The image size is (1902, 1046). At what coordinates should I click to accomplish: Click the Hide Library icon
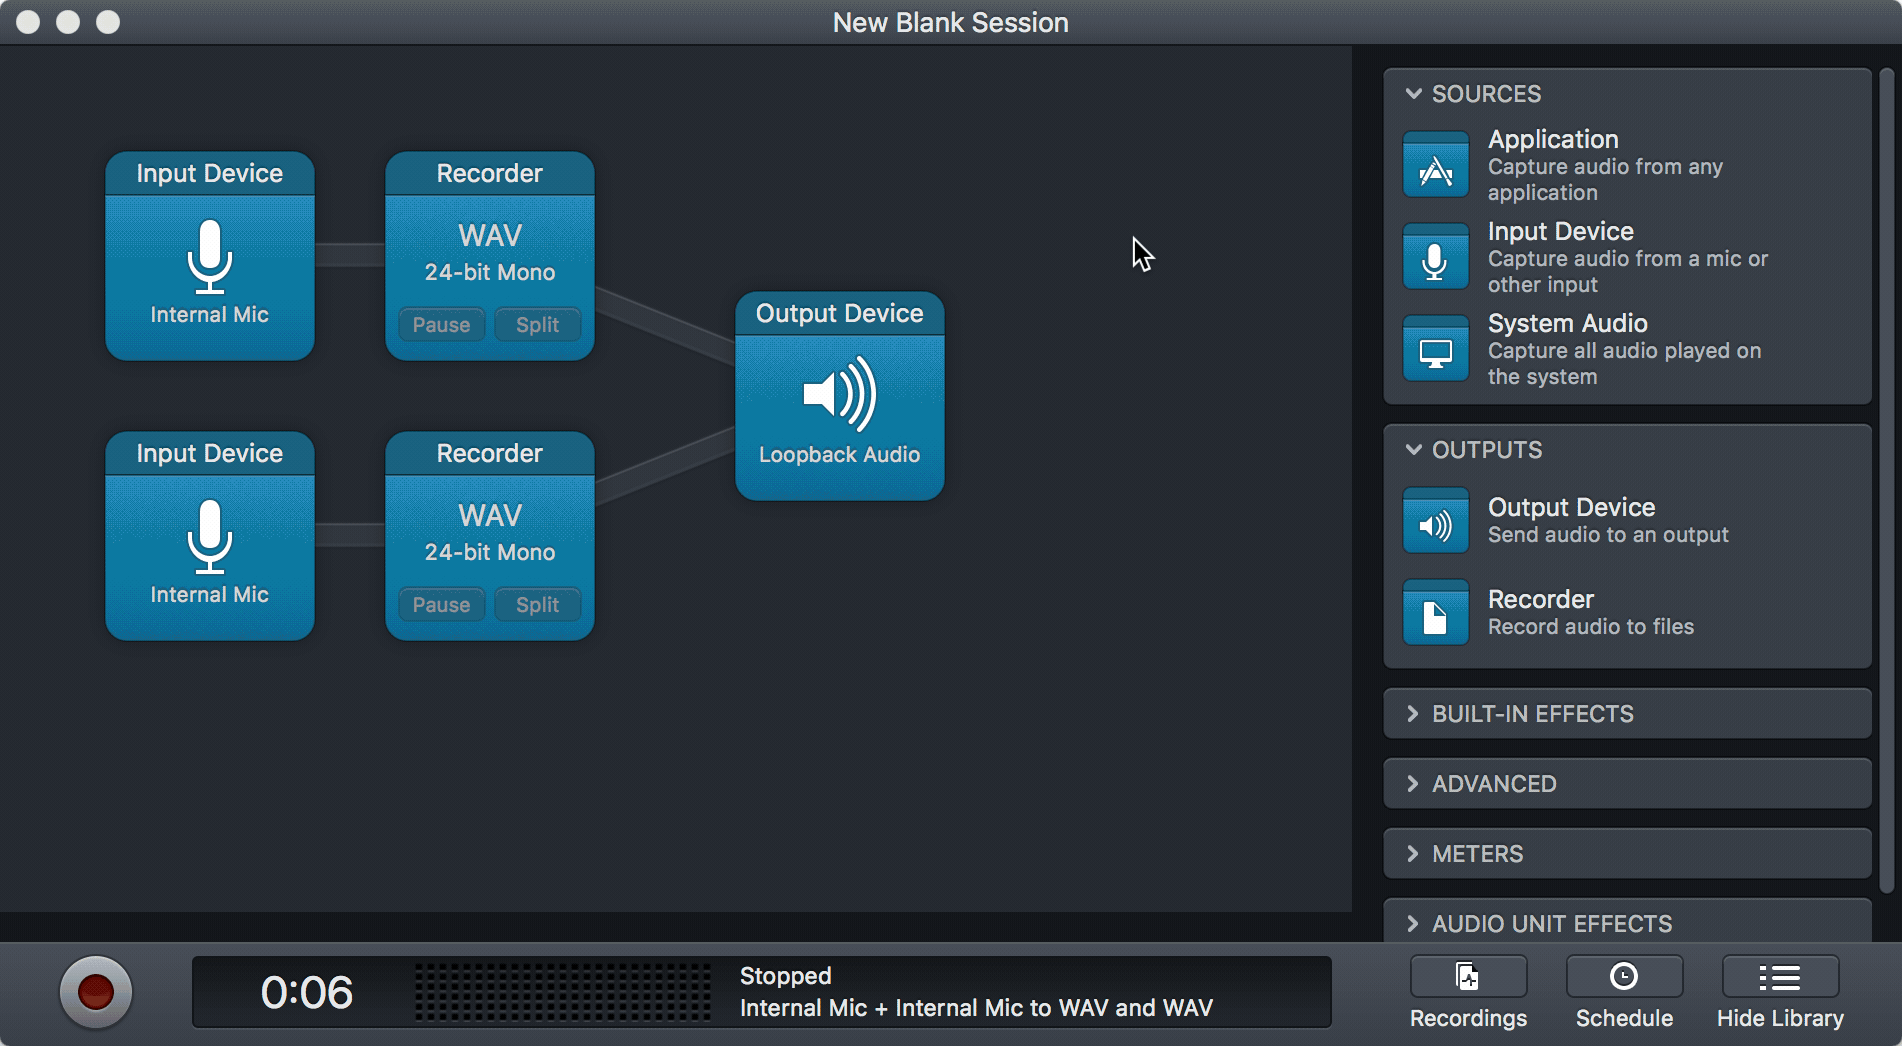click(x=1780, y=977)
